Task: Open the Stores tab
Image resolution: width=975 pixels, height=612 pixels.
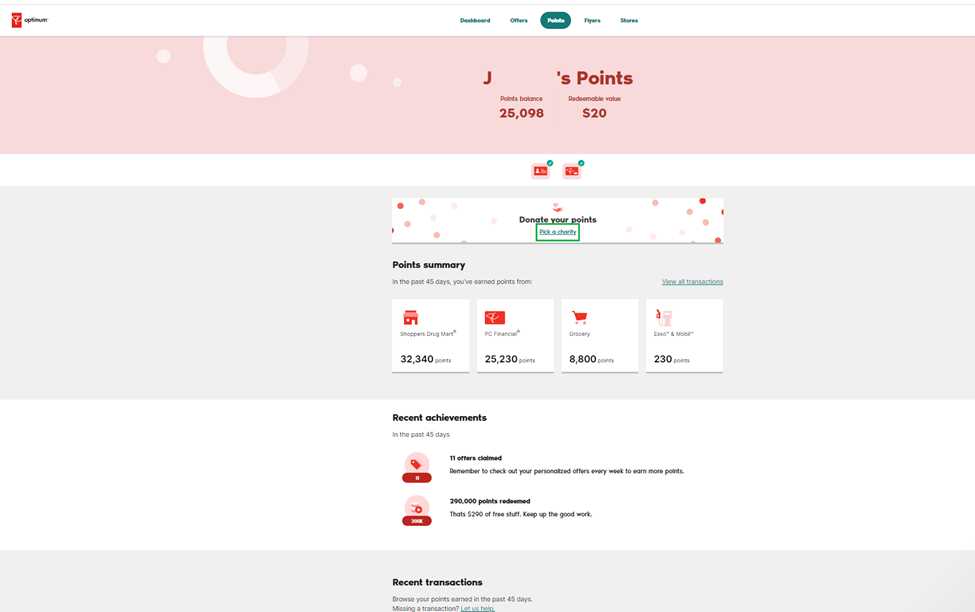Action: (x=629, y=19)
